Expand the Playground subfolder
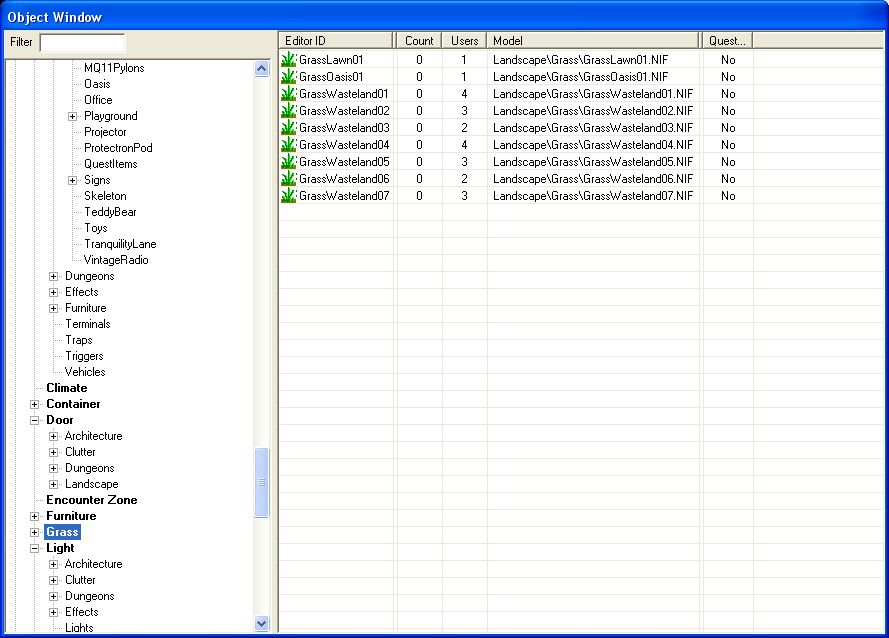This screenshot has width=889, height=638. (73, 116)
